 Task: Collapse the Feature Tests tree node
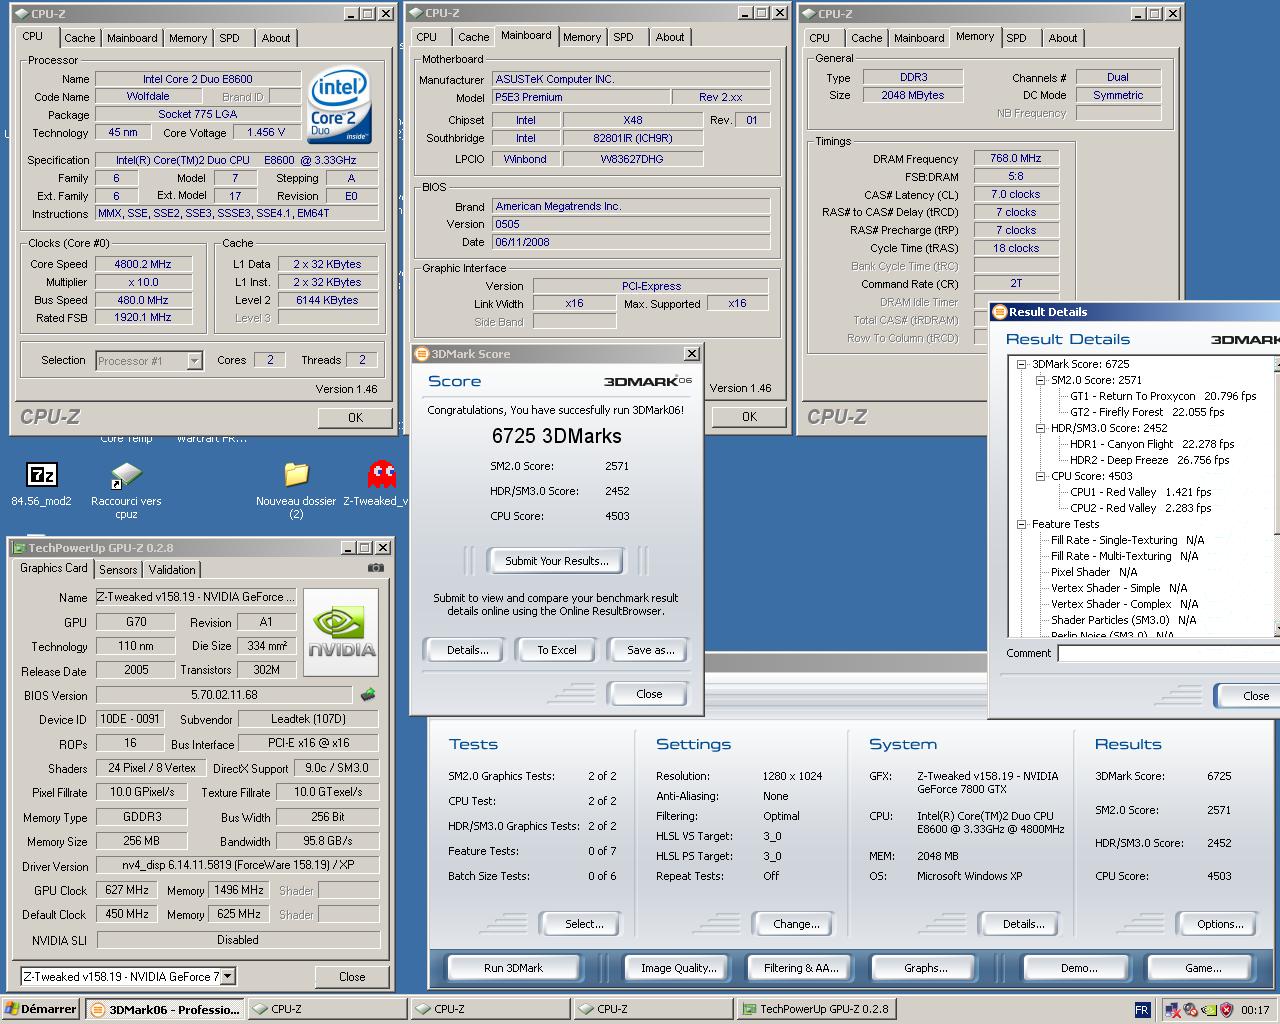tap(1022, 524)
